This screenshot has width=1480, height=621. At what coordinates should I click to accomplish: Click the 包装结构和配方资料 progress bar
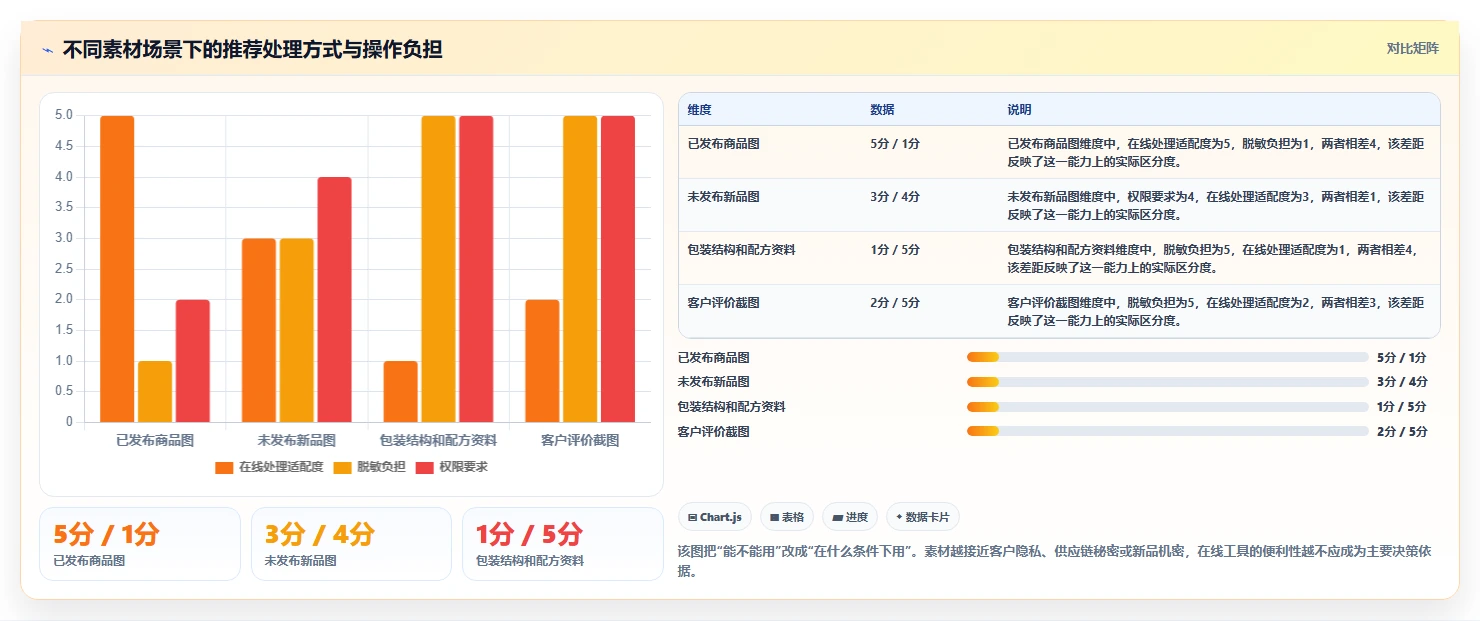click(x=1167, y=407)
